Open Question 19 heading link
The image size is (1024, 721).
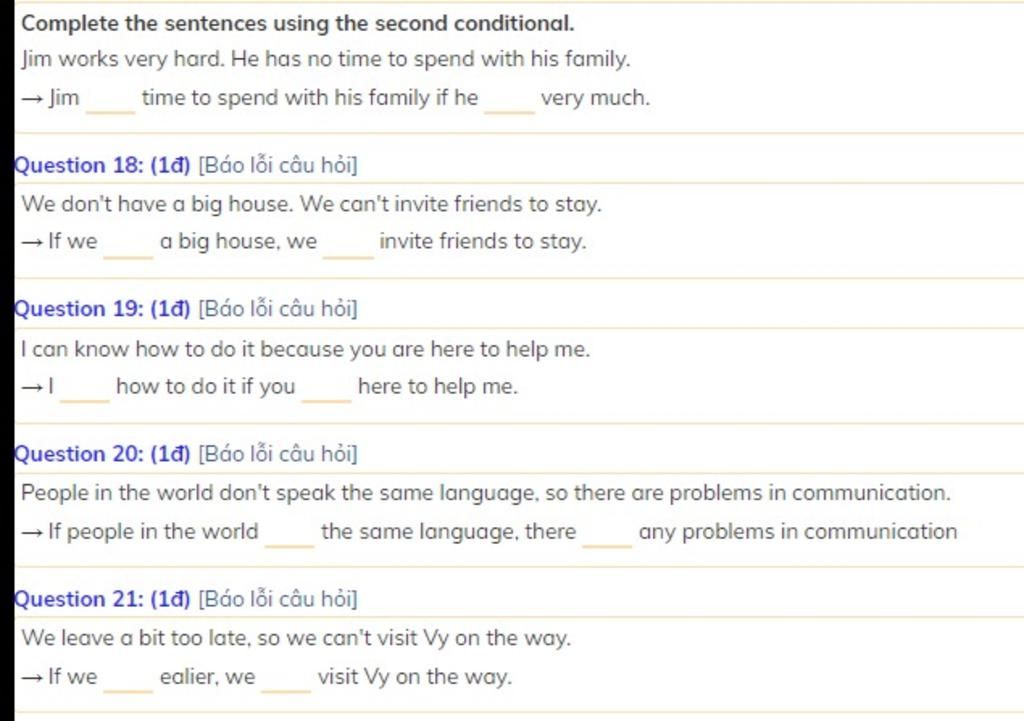coord(102,309)
